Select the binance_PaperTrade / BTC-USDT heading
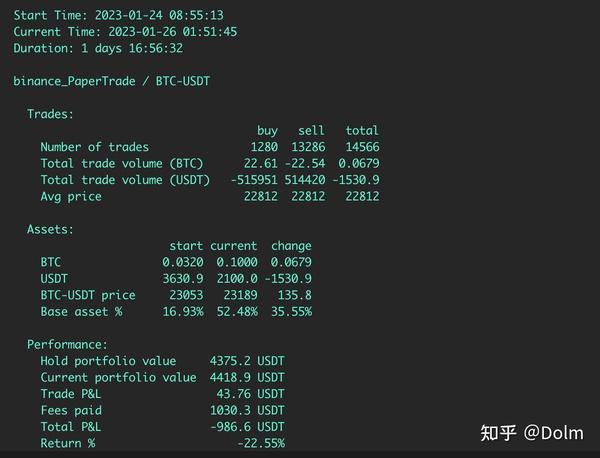Image resolution: width=600 pixels, height=458 pixels. point(112,81)
